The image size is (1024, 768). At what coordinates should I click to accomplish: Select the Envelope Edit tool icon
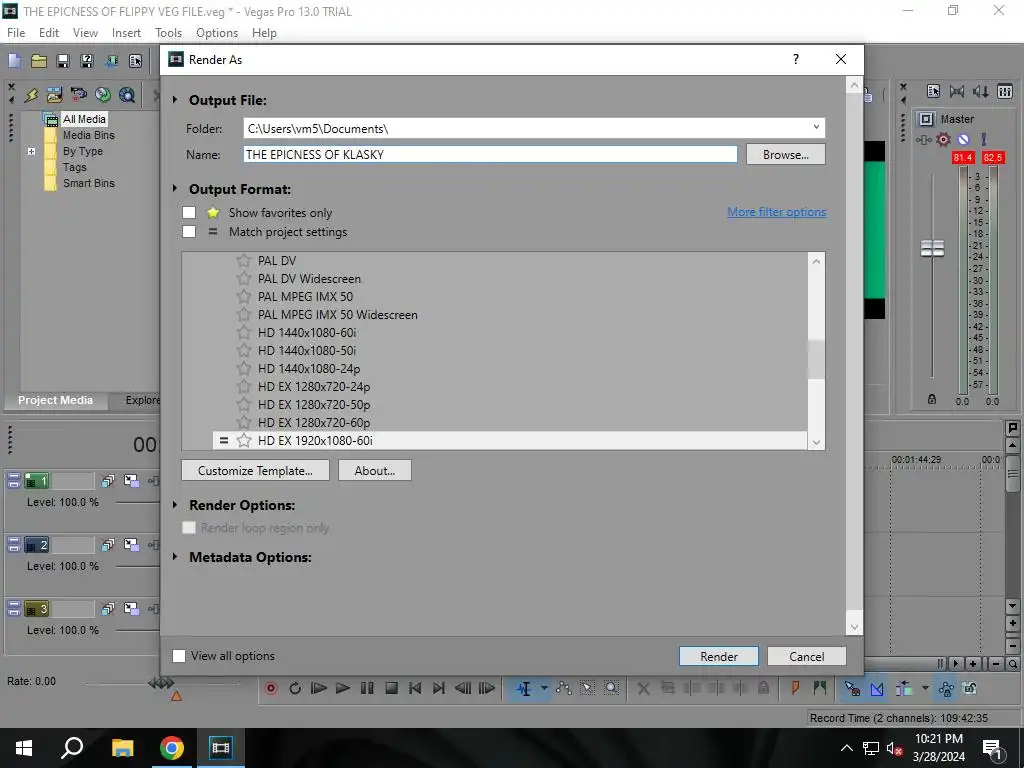(x=564, y=688)
